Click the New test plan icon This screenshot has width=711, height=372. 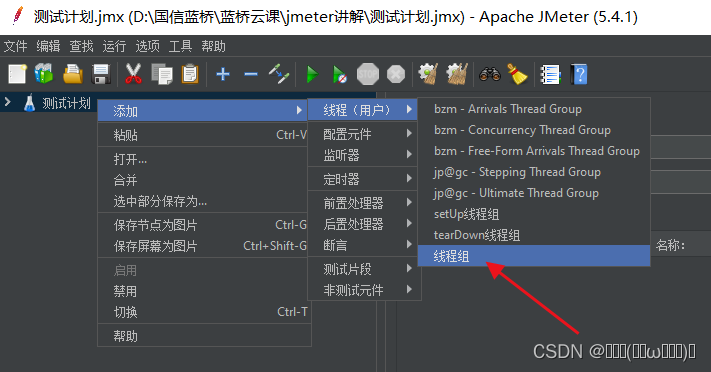[17, 74]
